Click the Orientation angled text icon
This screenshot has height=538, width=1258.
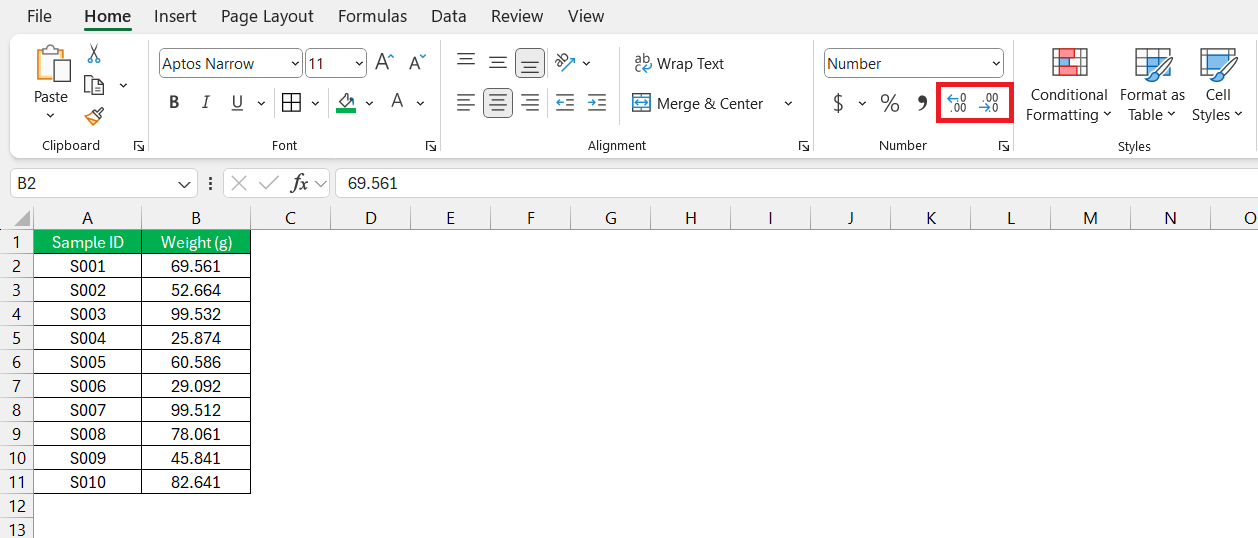pyautogui.click(x=565, y=62)
